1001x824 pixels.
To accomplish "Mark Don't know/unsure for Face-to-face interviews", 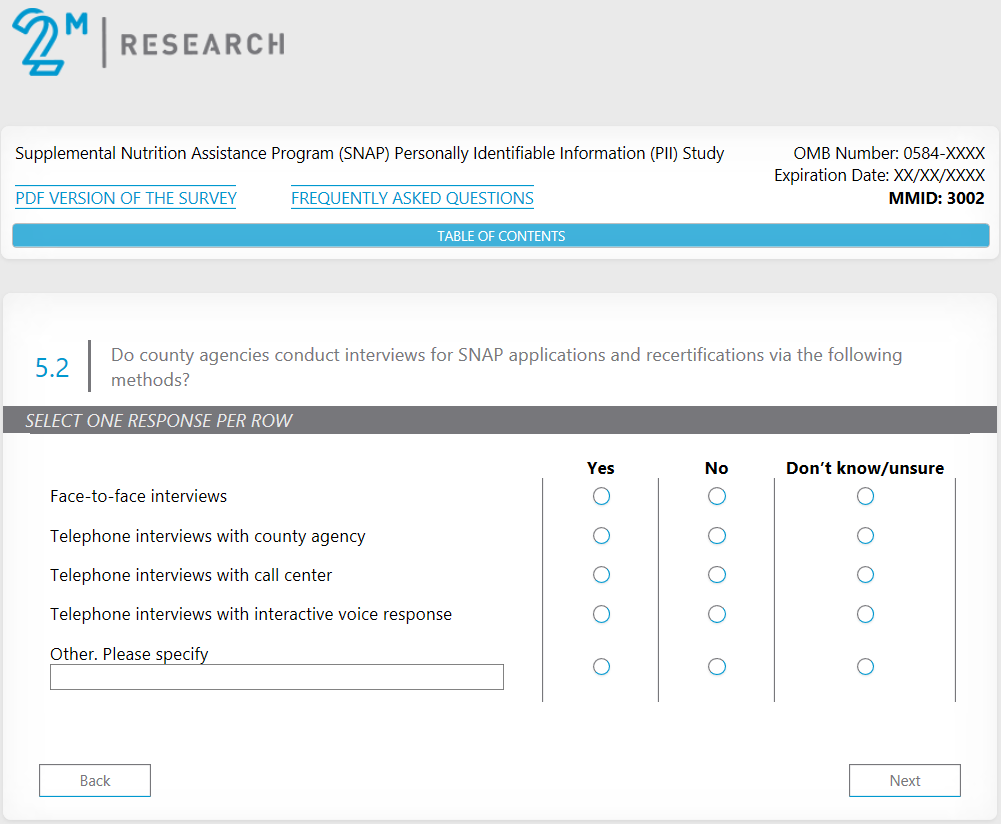I will pyautogui.click(x=865, y=496).
